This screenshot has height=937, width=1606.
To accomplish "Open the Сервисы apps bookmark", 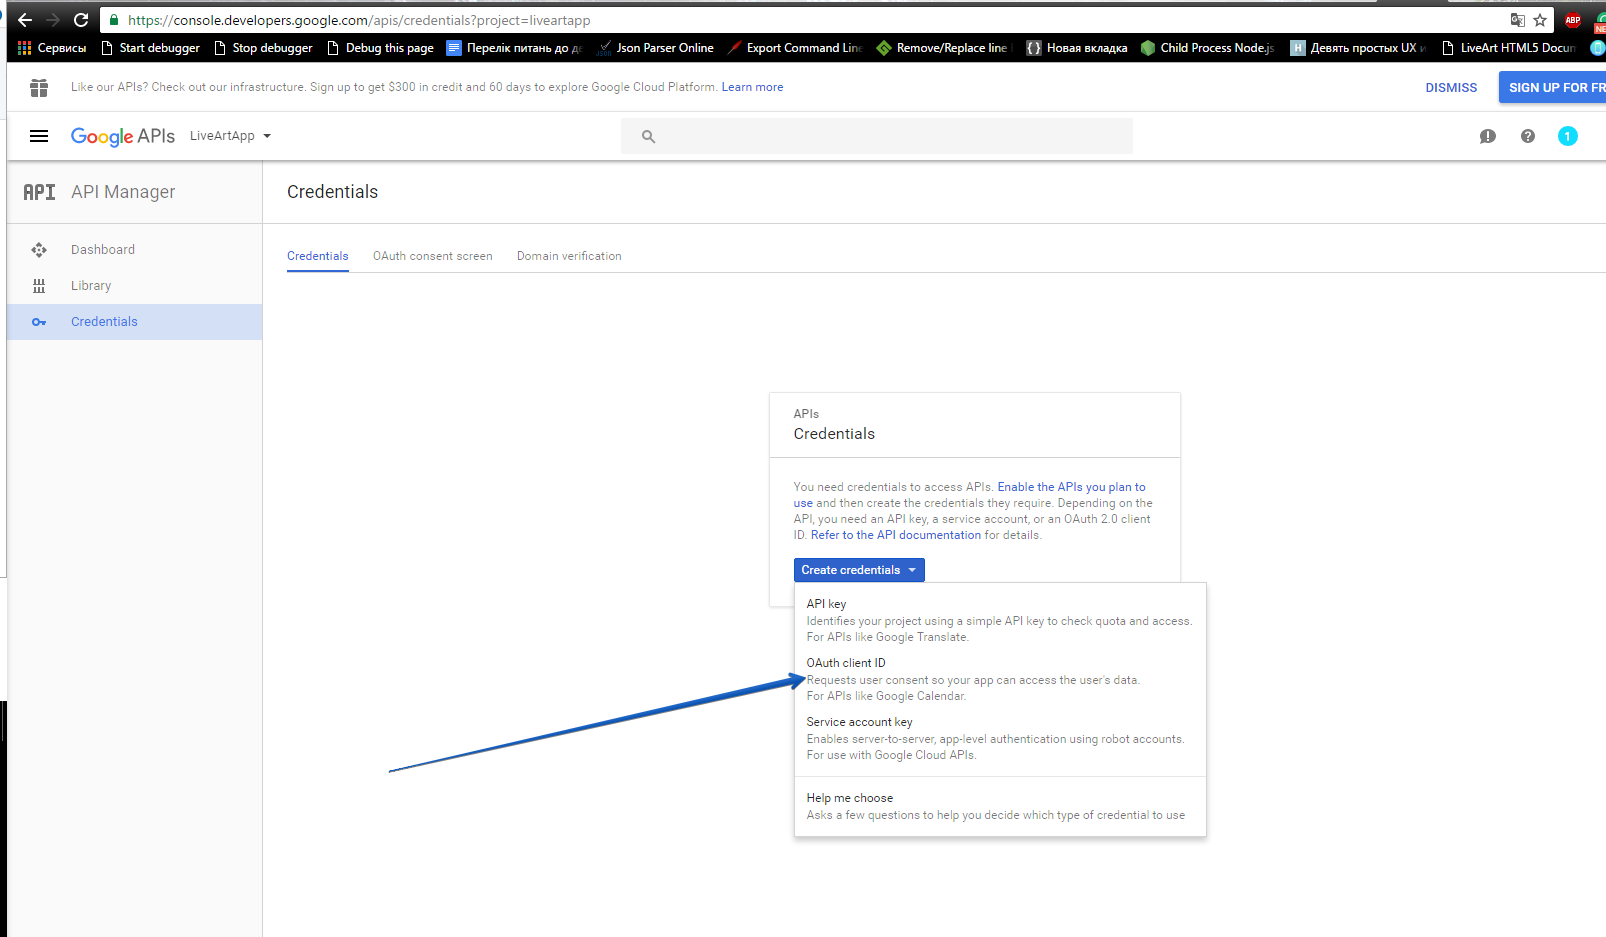I will [x=52, y=48].
